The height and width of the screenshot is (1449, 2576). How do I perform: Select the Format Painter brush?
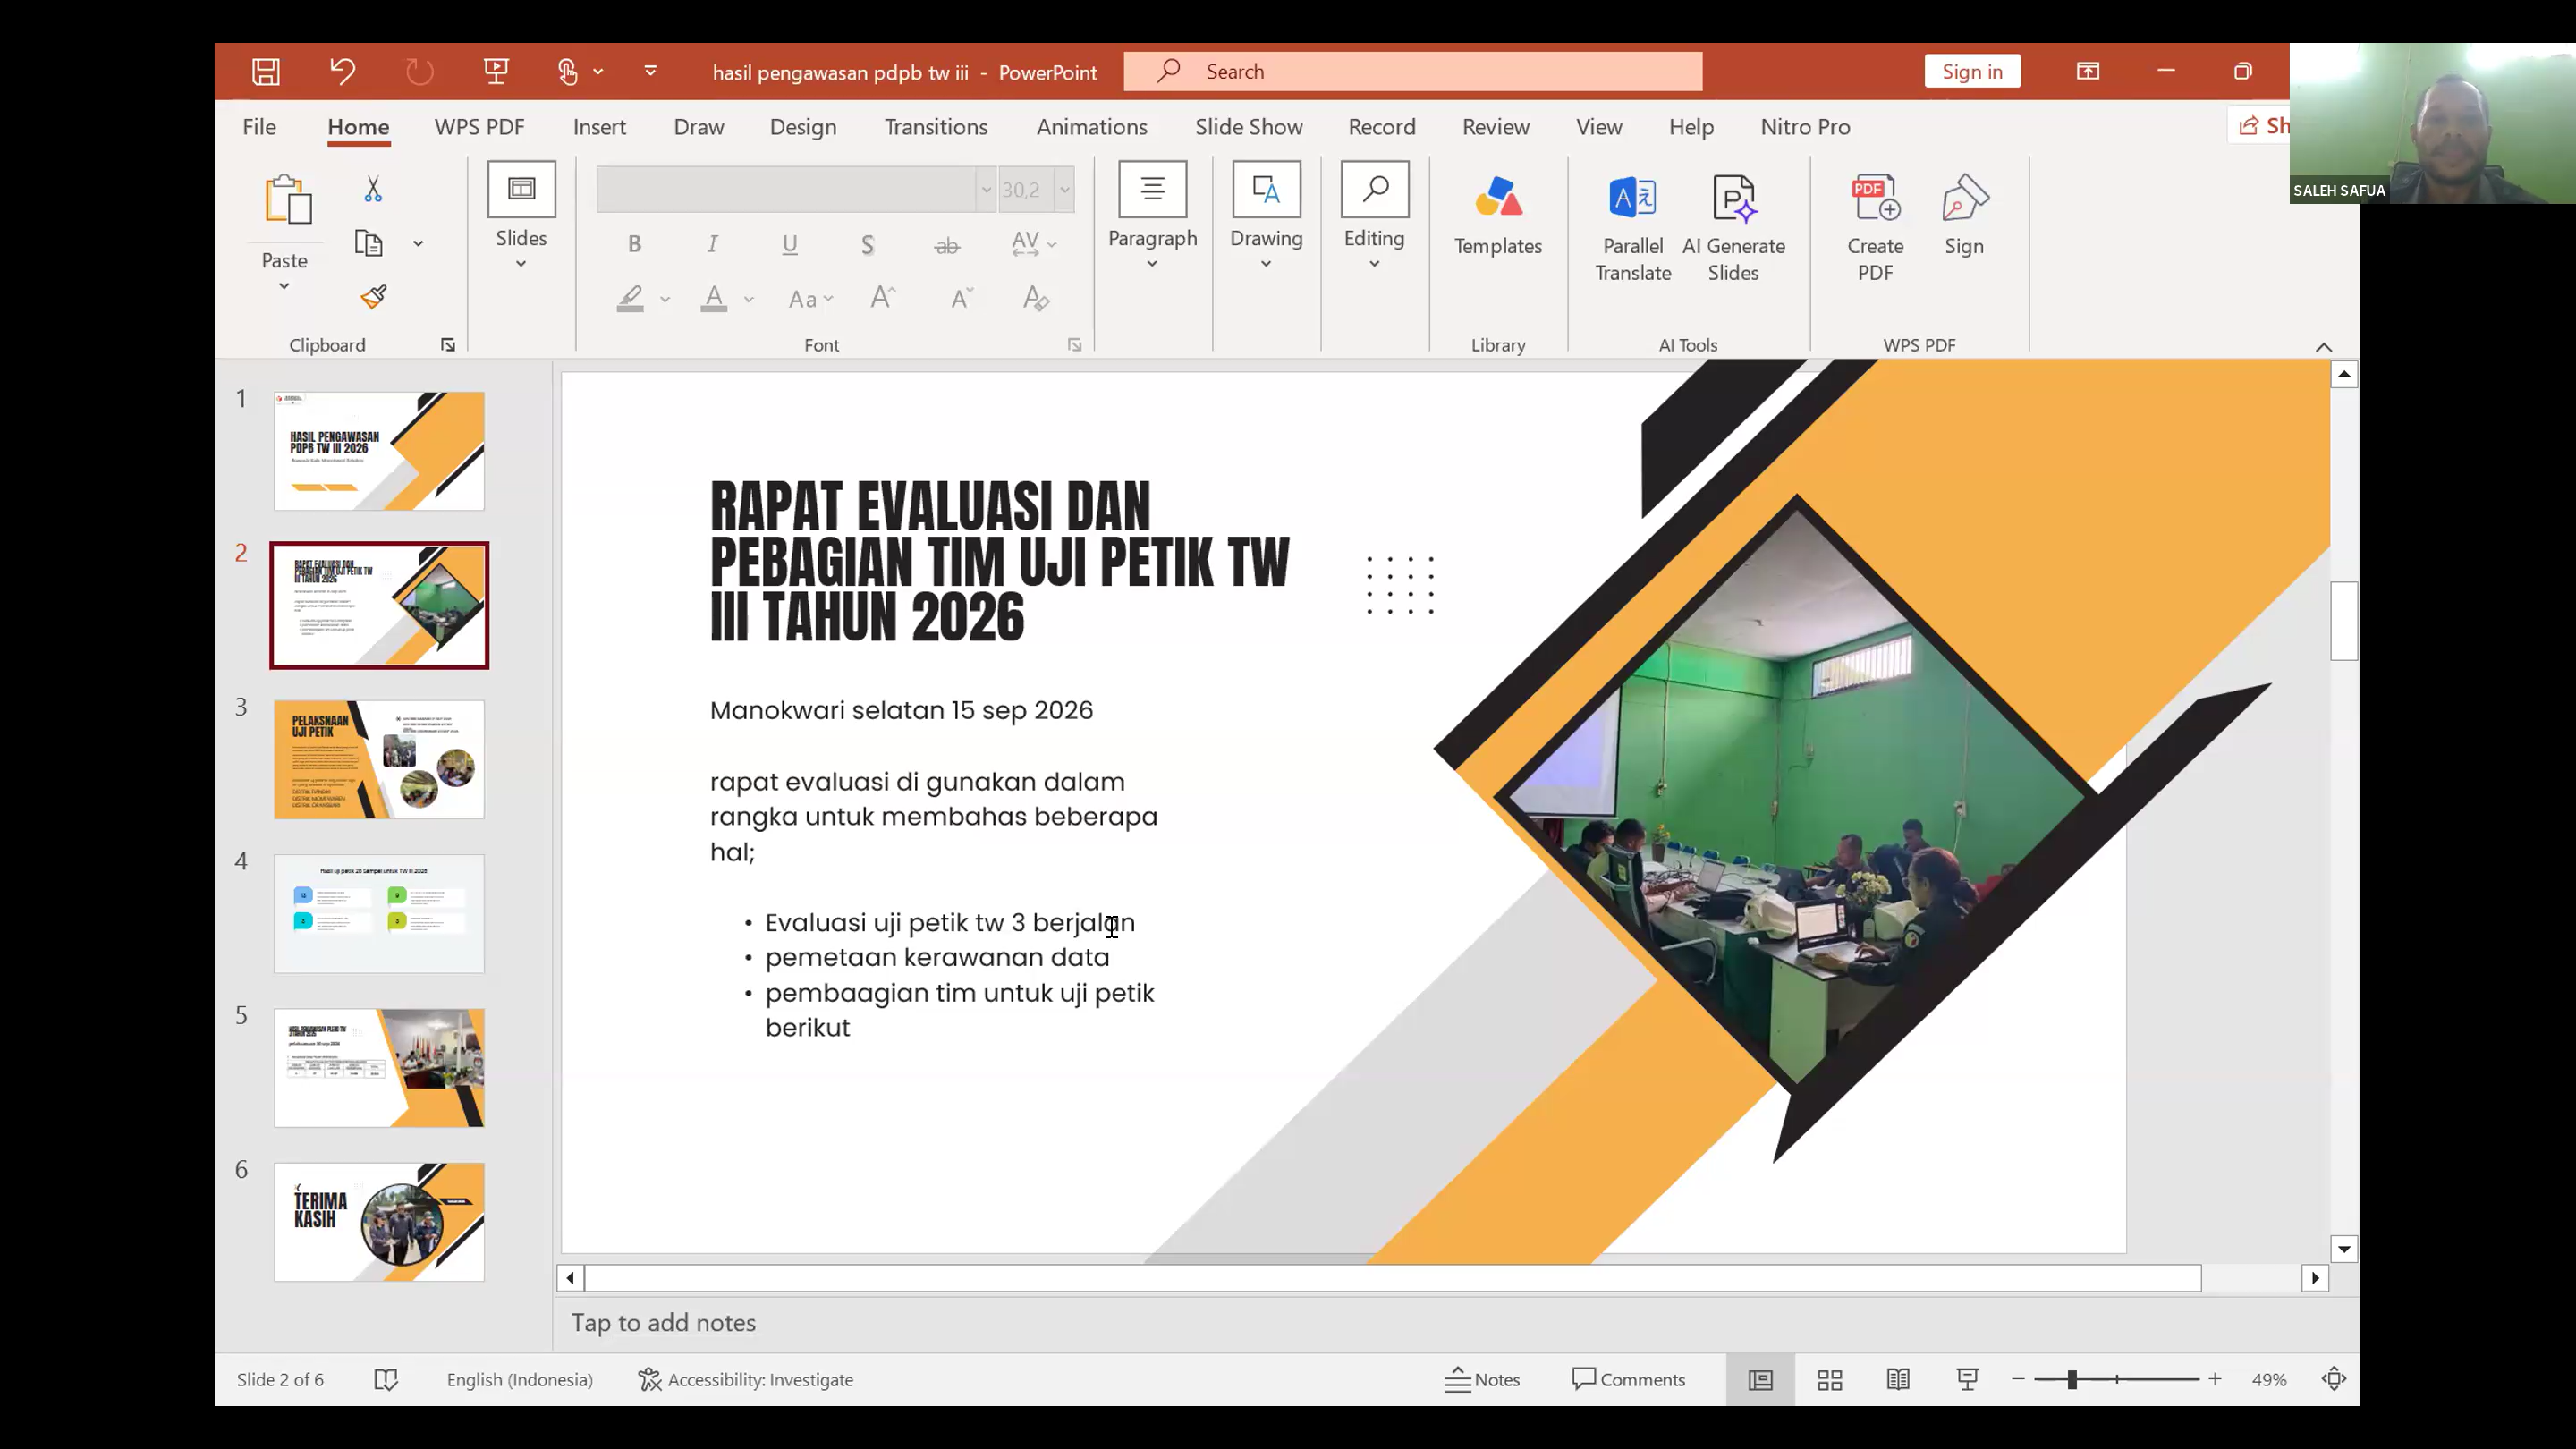373,296
